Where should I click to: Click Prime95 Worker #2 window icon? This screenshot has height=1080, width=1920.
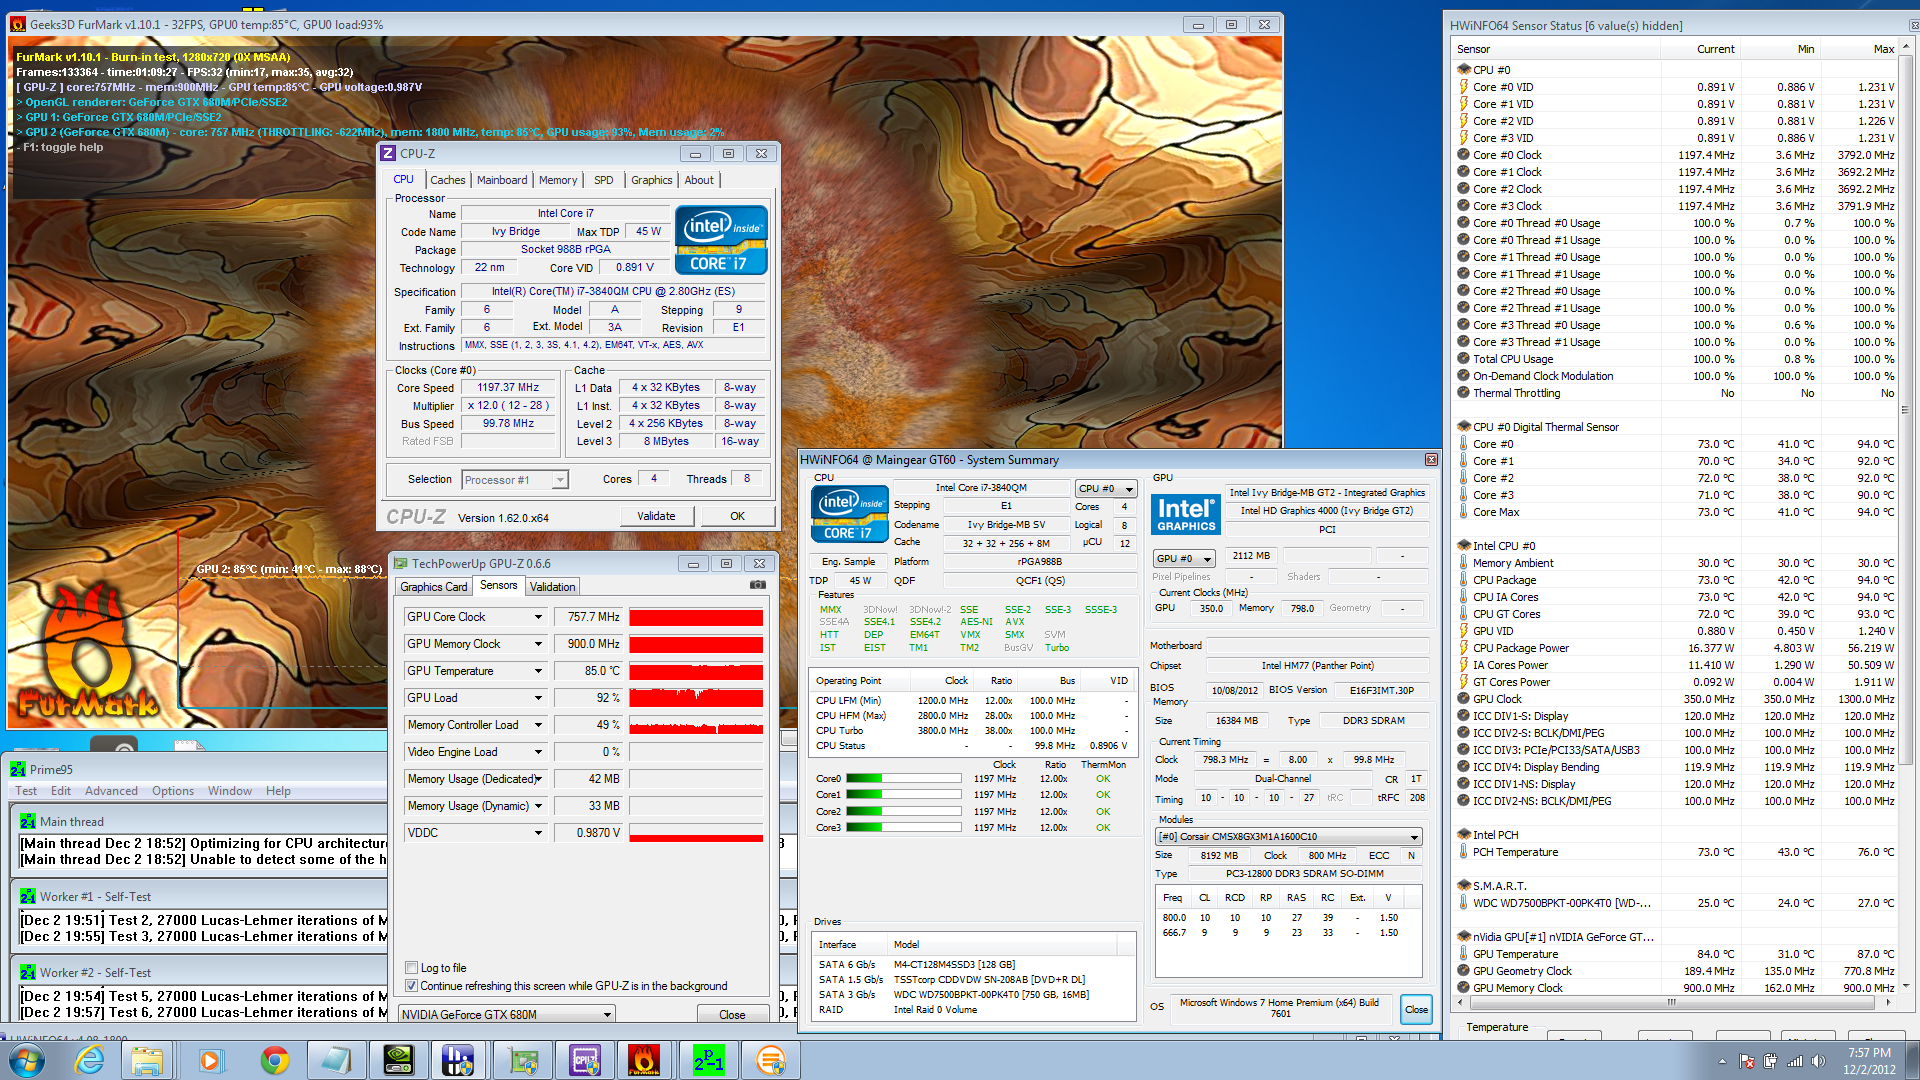(x=28, y=972)
